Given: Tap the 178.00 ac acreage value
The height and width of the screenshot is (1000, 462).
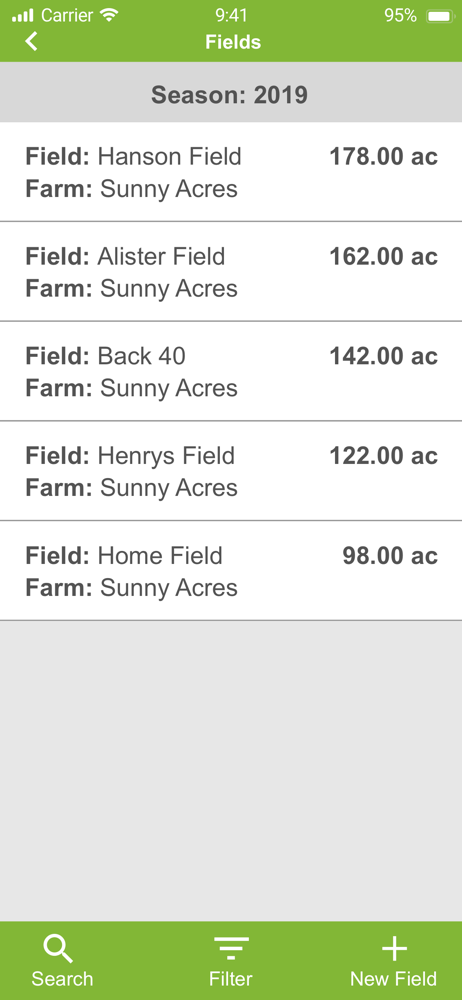Looking at the screenshot, I should [384, 156].
